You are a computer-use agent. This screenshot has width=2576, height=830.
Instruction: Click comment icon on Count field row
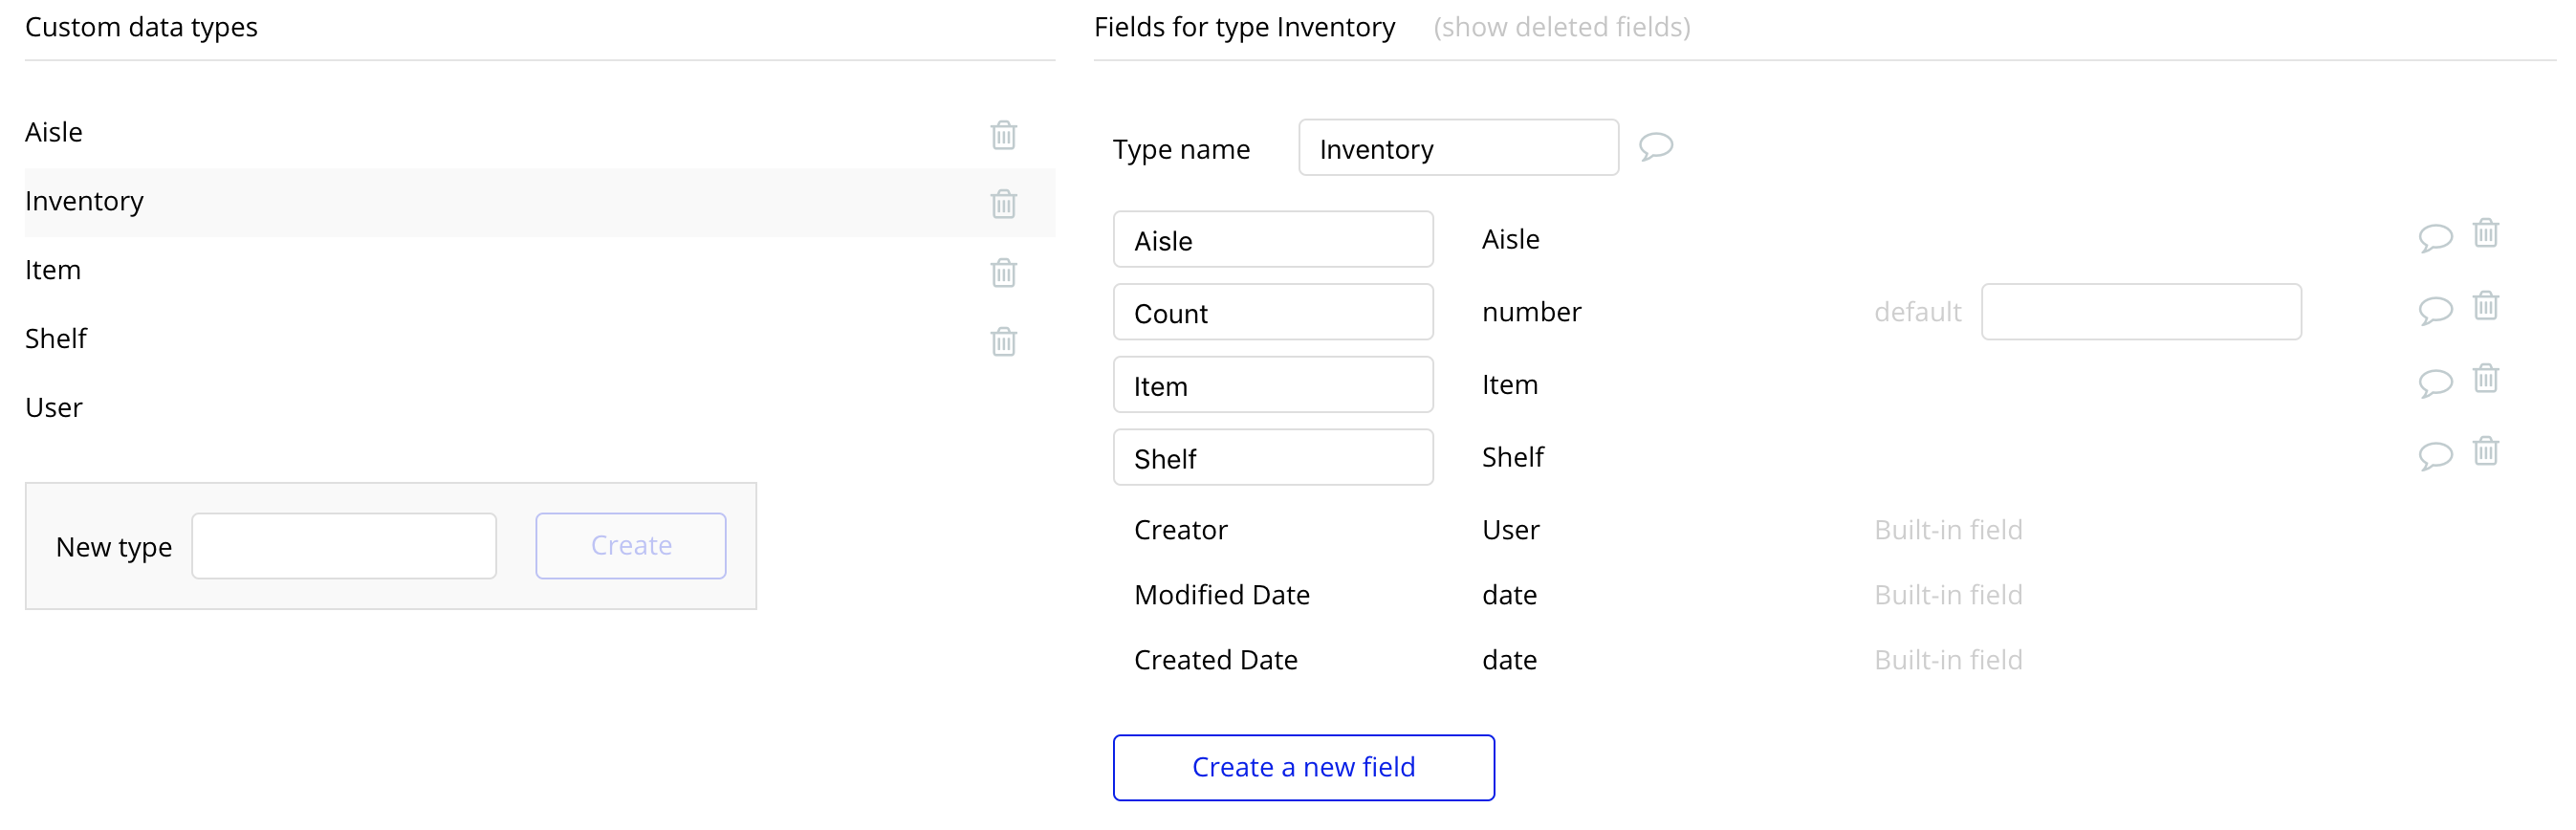[x=2434, y=310]
